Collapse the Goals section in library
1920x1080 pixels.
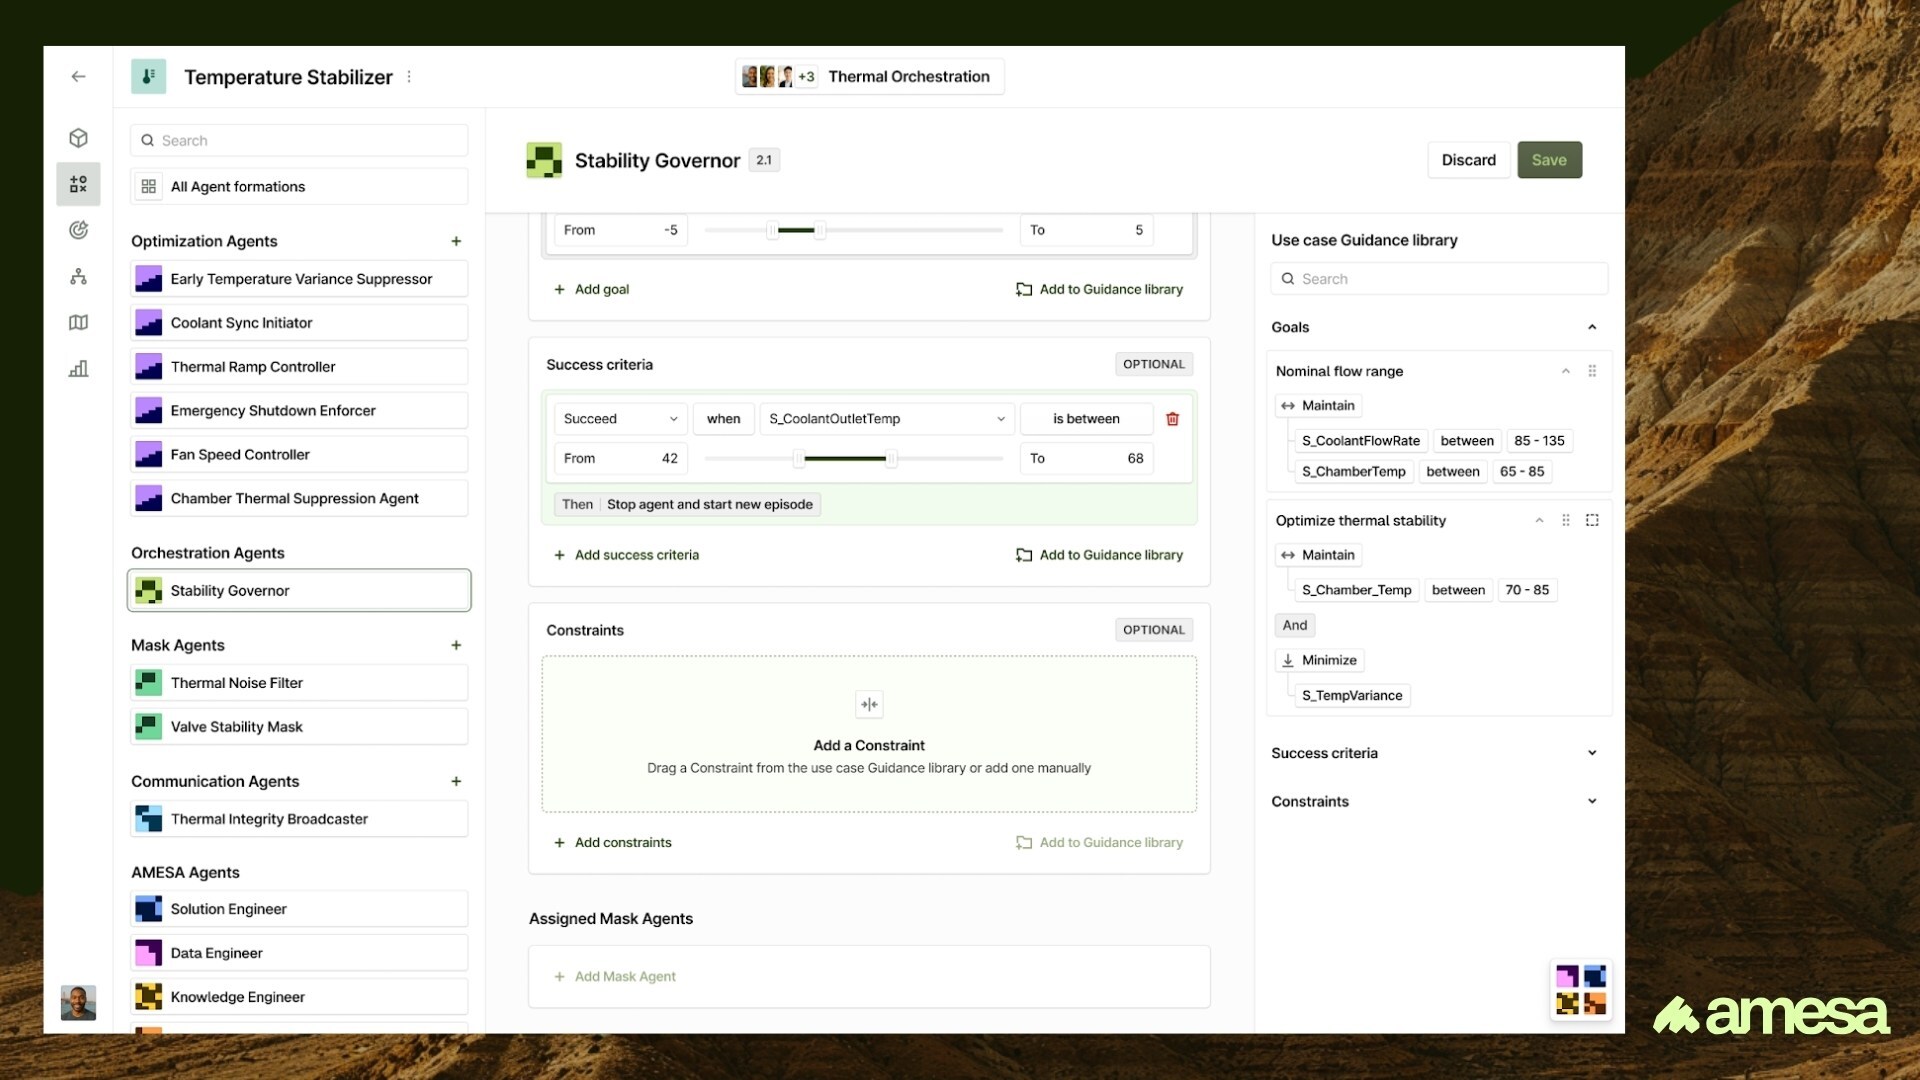(1592, 327)
